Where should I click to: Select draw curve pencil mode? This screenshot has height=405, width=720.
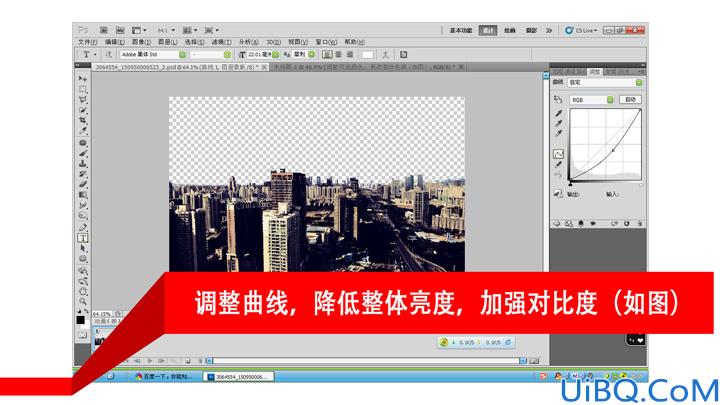pos(558,165)
